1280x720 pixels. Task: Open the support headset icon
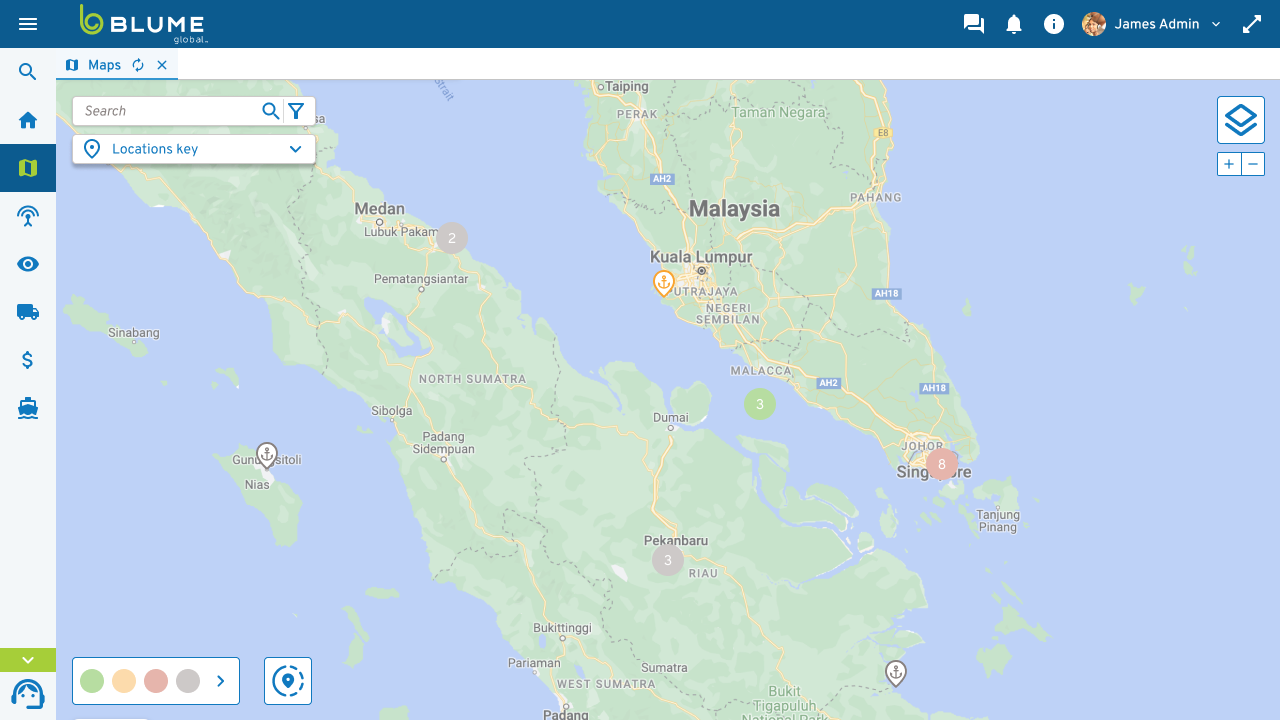[28, 695]
